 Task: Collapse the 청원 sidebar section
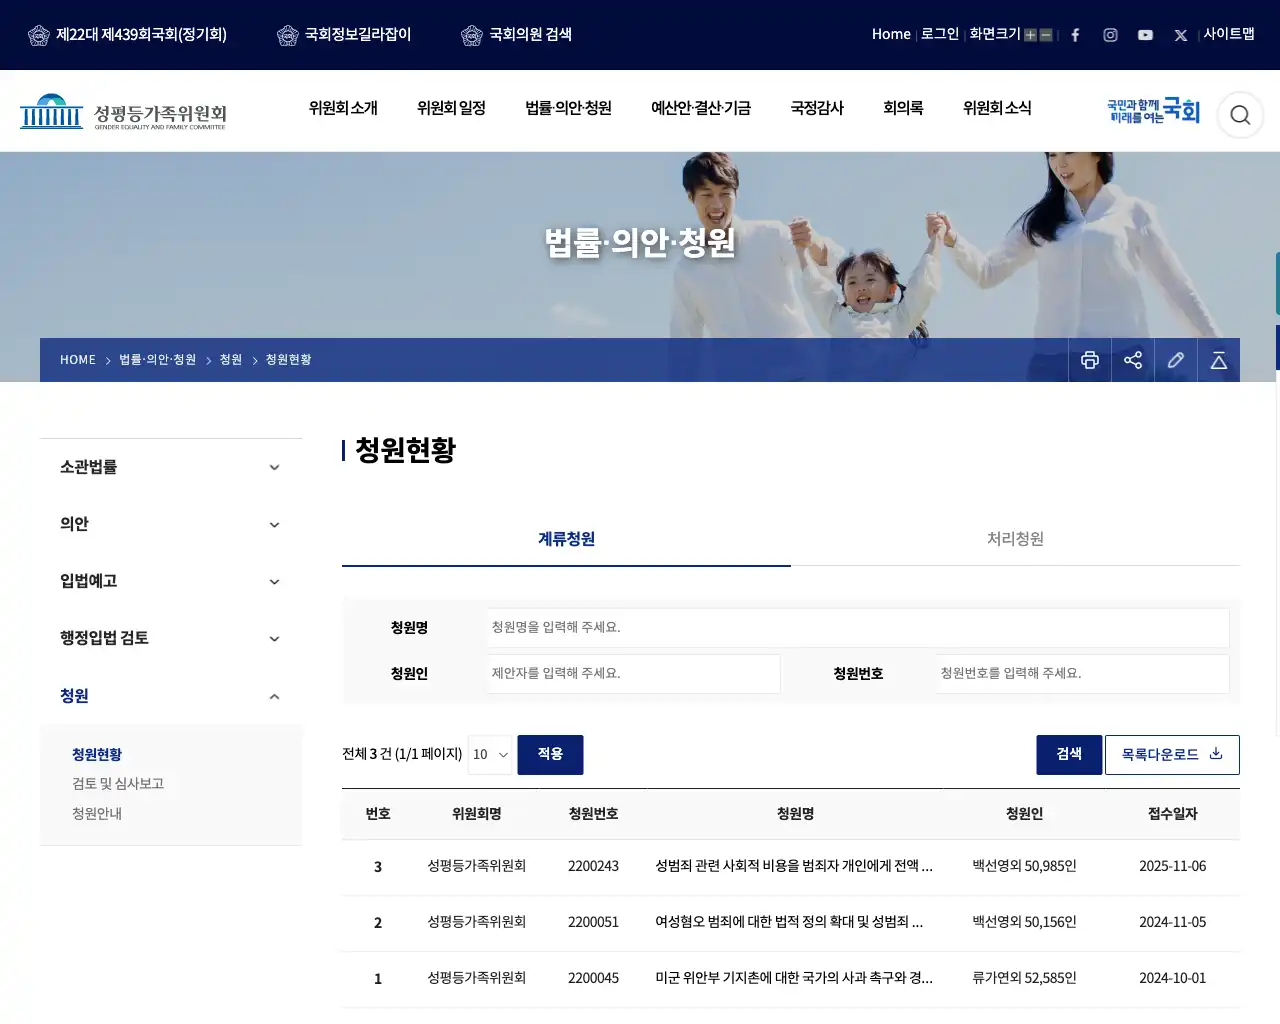171,696
